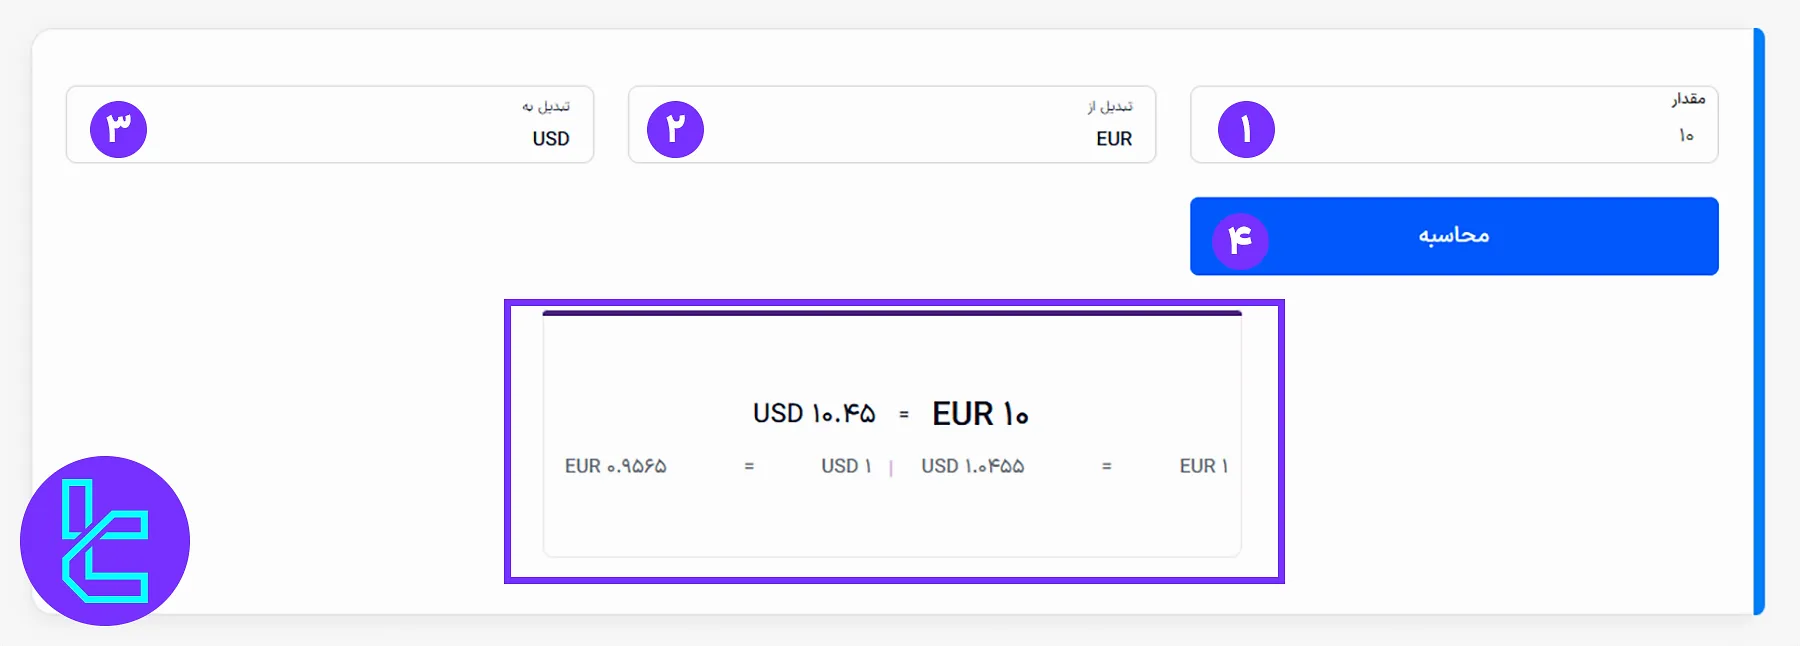Click the USD 1 rate label
The height and width of the screenshot is (646, 1800).
point(846,467)
